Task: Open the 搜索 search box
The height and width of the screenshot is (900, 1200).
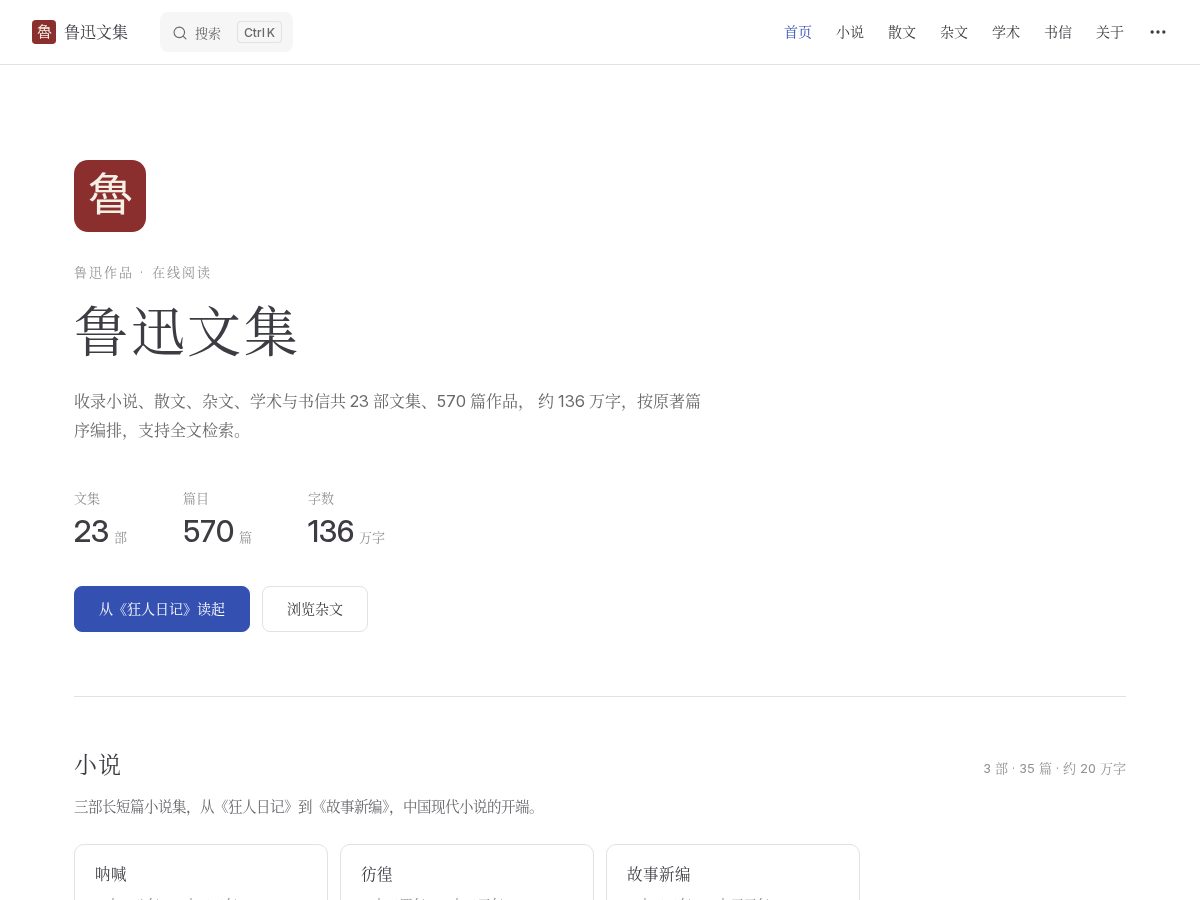Action: coord(226,32)
